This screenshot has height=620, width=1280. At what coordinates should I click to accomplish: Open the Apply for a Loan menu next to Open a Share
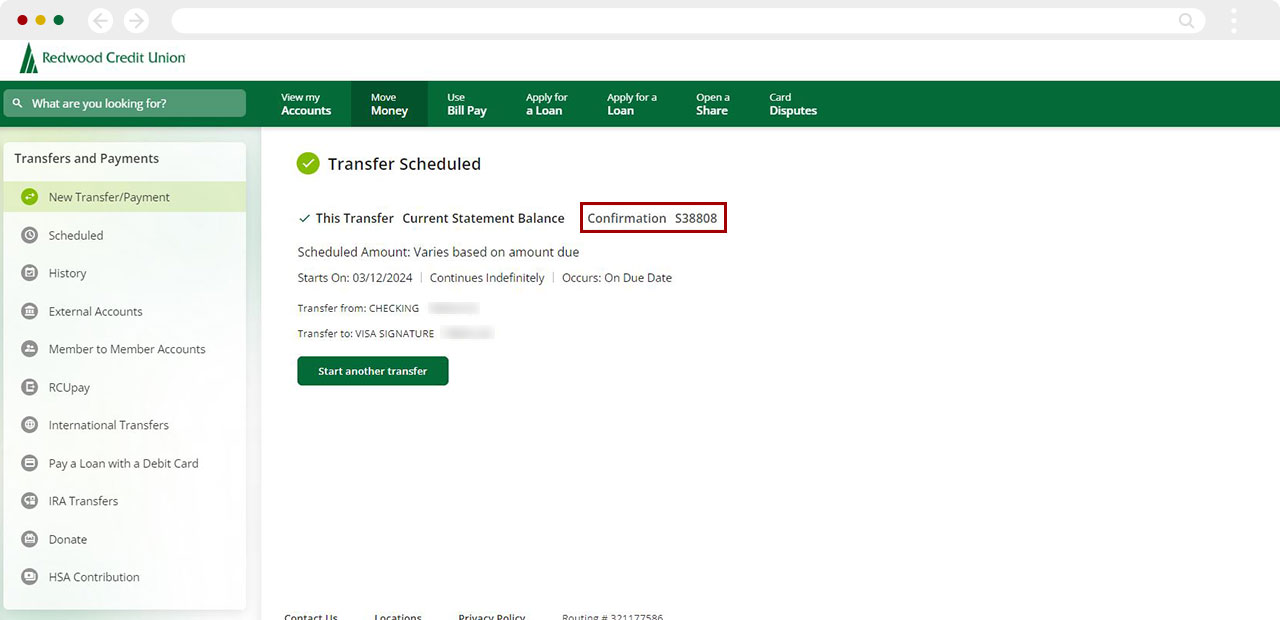pyautogui.click(x=631, y=104)
